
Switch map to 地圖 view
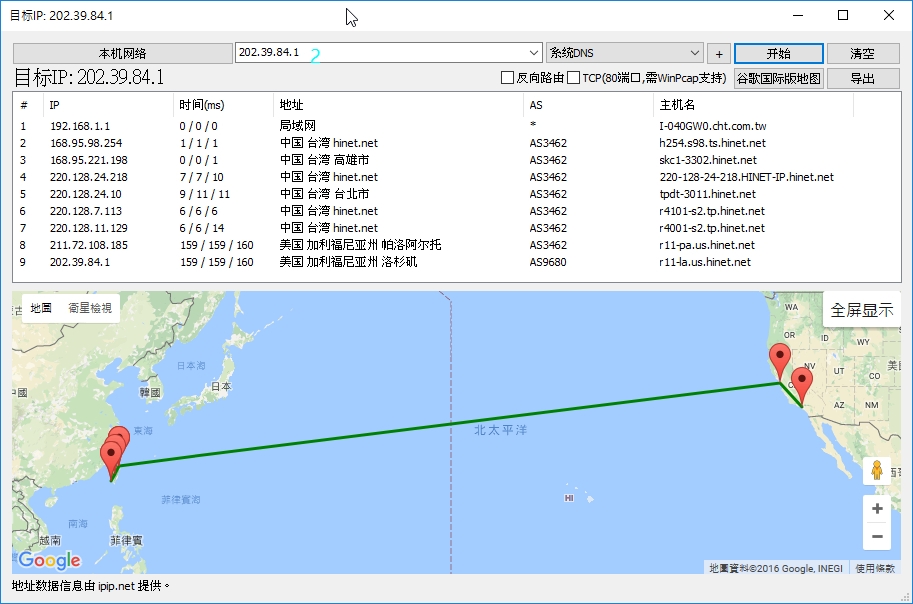[x=41, y=308]
